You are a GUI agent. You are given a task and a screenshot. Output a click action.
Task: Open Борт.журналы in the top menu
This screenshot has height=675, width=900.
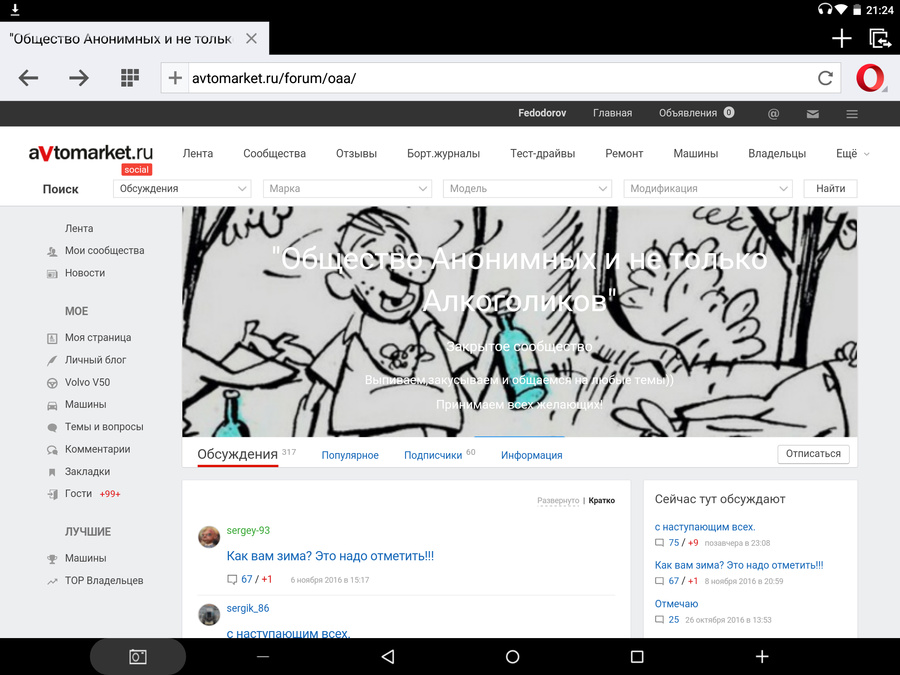(x=444, y=154)
